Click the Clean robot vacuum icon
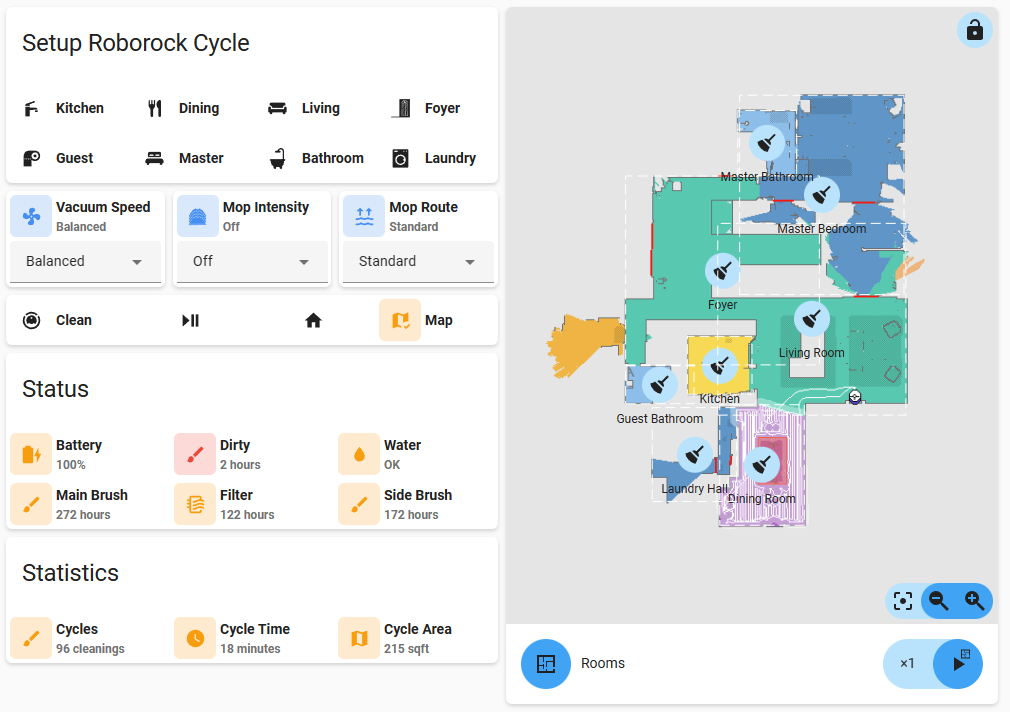Image resolution: width=1010 pixels, height=712 pixels. (x=31, y=320)
